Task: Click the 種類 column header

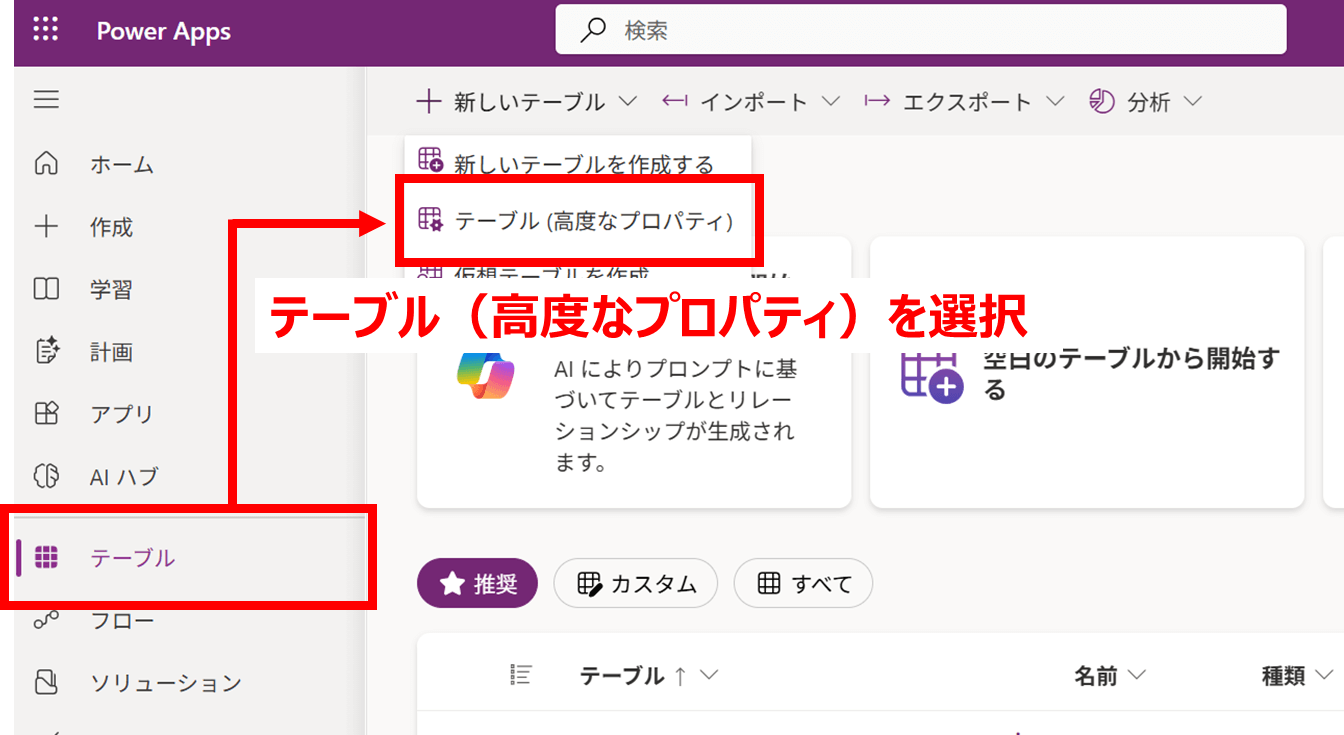Action: pos(1284,676)
